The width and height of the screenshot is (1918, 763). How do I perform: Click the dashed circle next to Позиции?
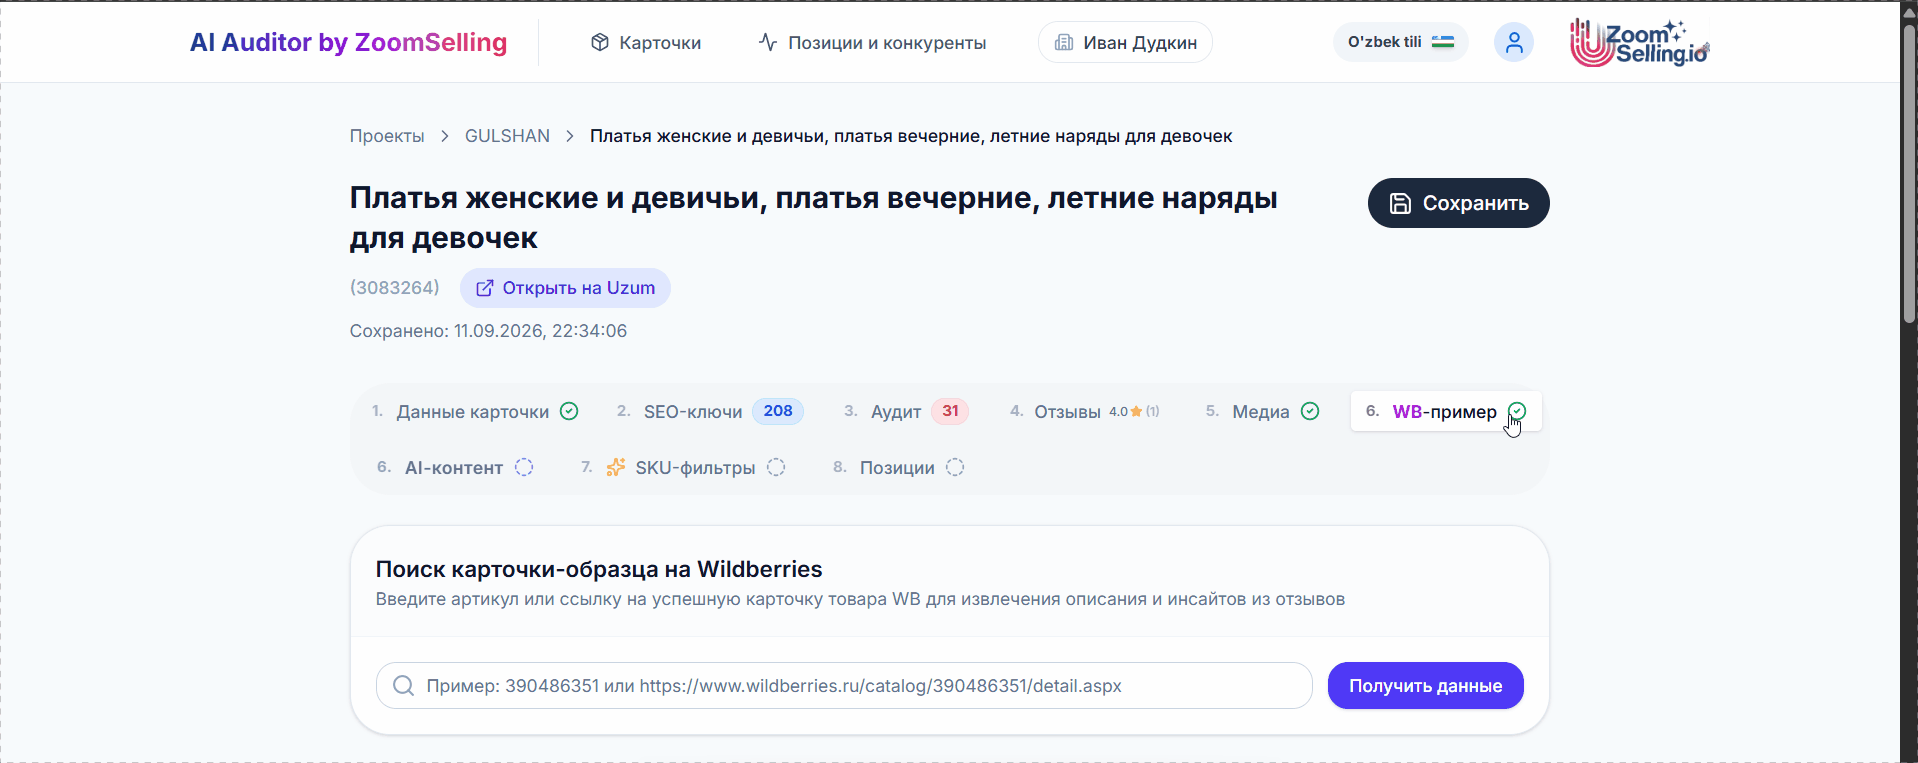[x=955, y=467]
